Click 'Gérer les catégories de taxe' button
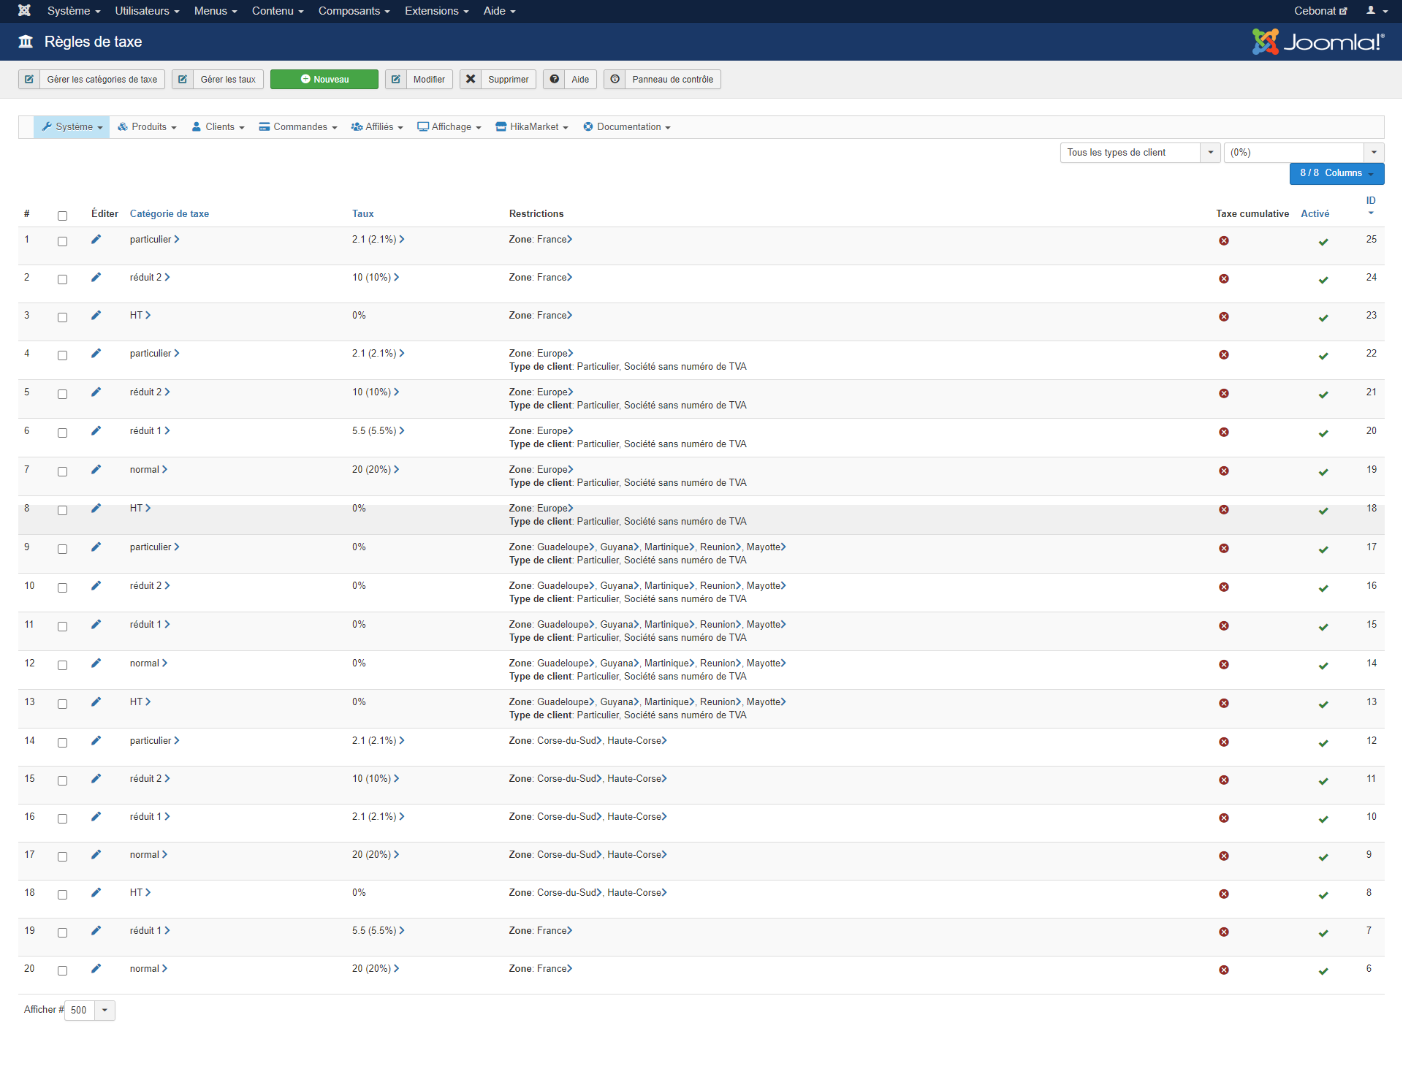This screenshot has width=1402, height=1080. point(91,79)
